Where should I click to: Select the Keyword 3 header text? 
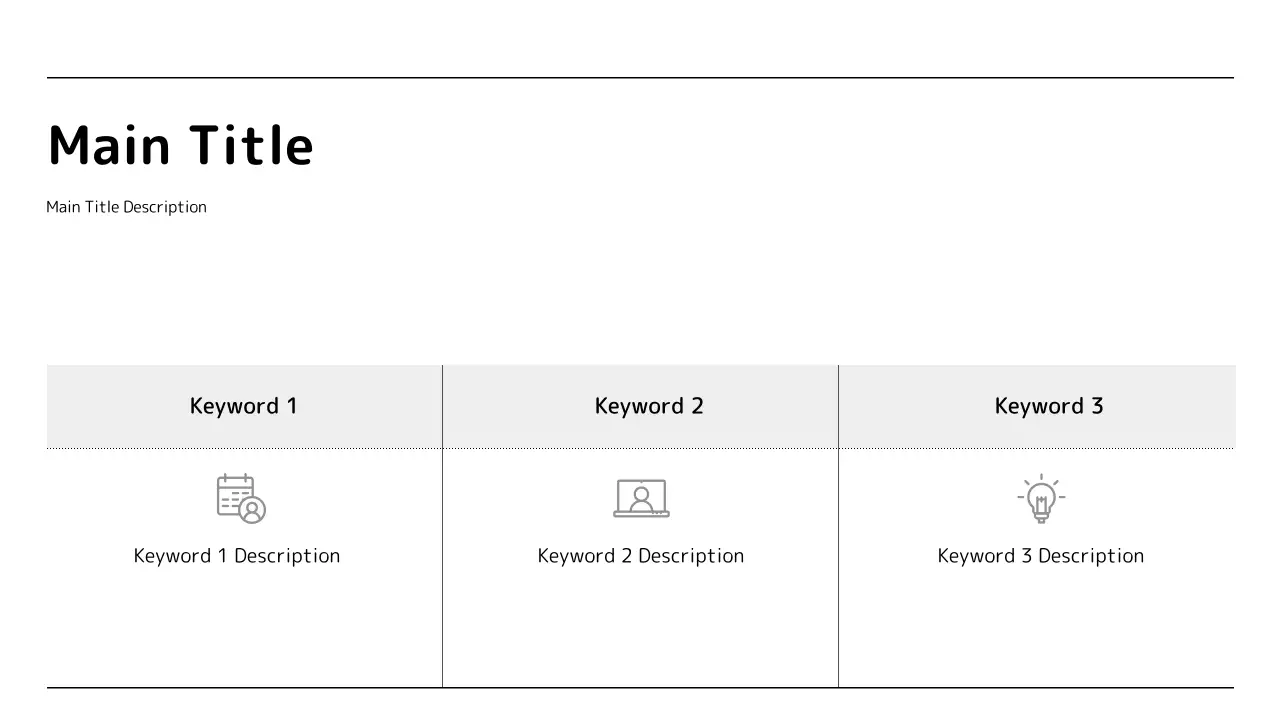1049,406
